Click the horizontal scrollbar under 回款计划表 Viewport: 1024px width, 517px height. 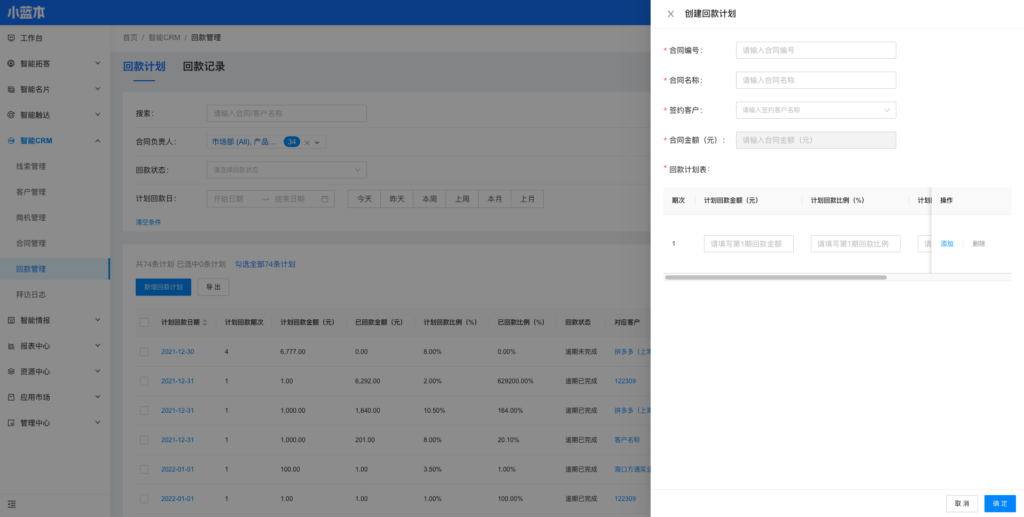775,277
